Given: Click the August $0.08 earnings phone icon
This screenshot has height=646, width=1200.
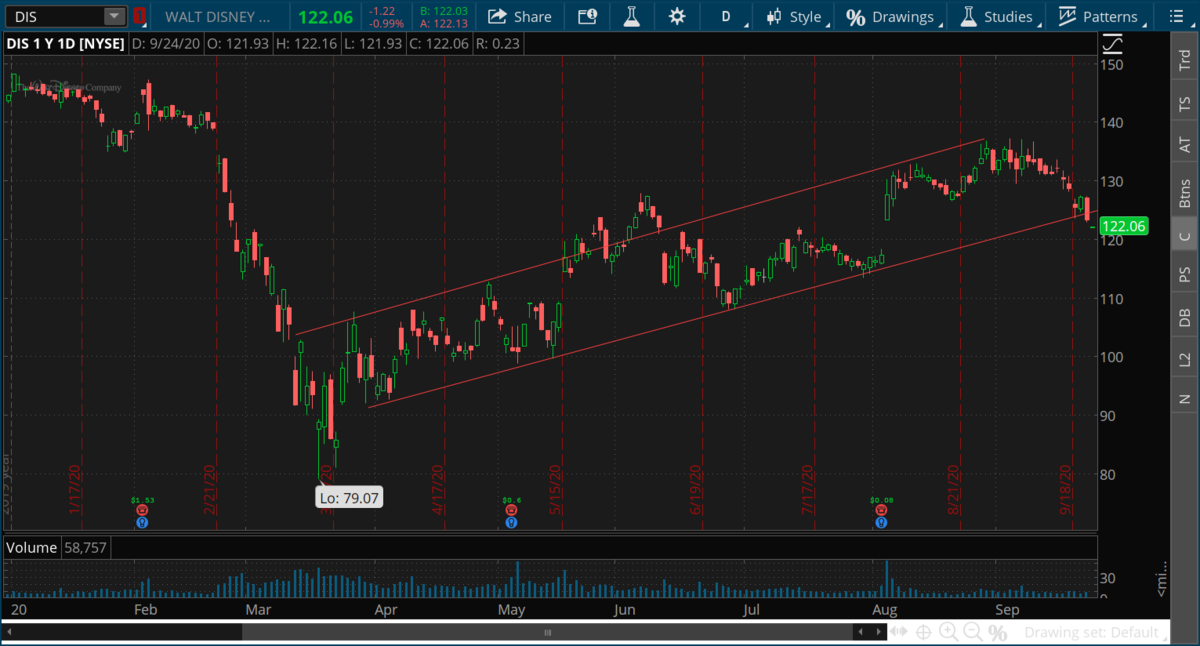Looking at the screenshot, I should (881, 509).
